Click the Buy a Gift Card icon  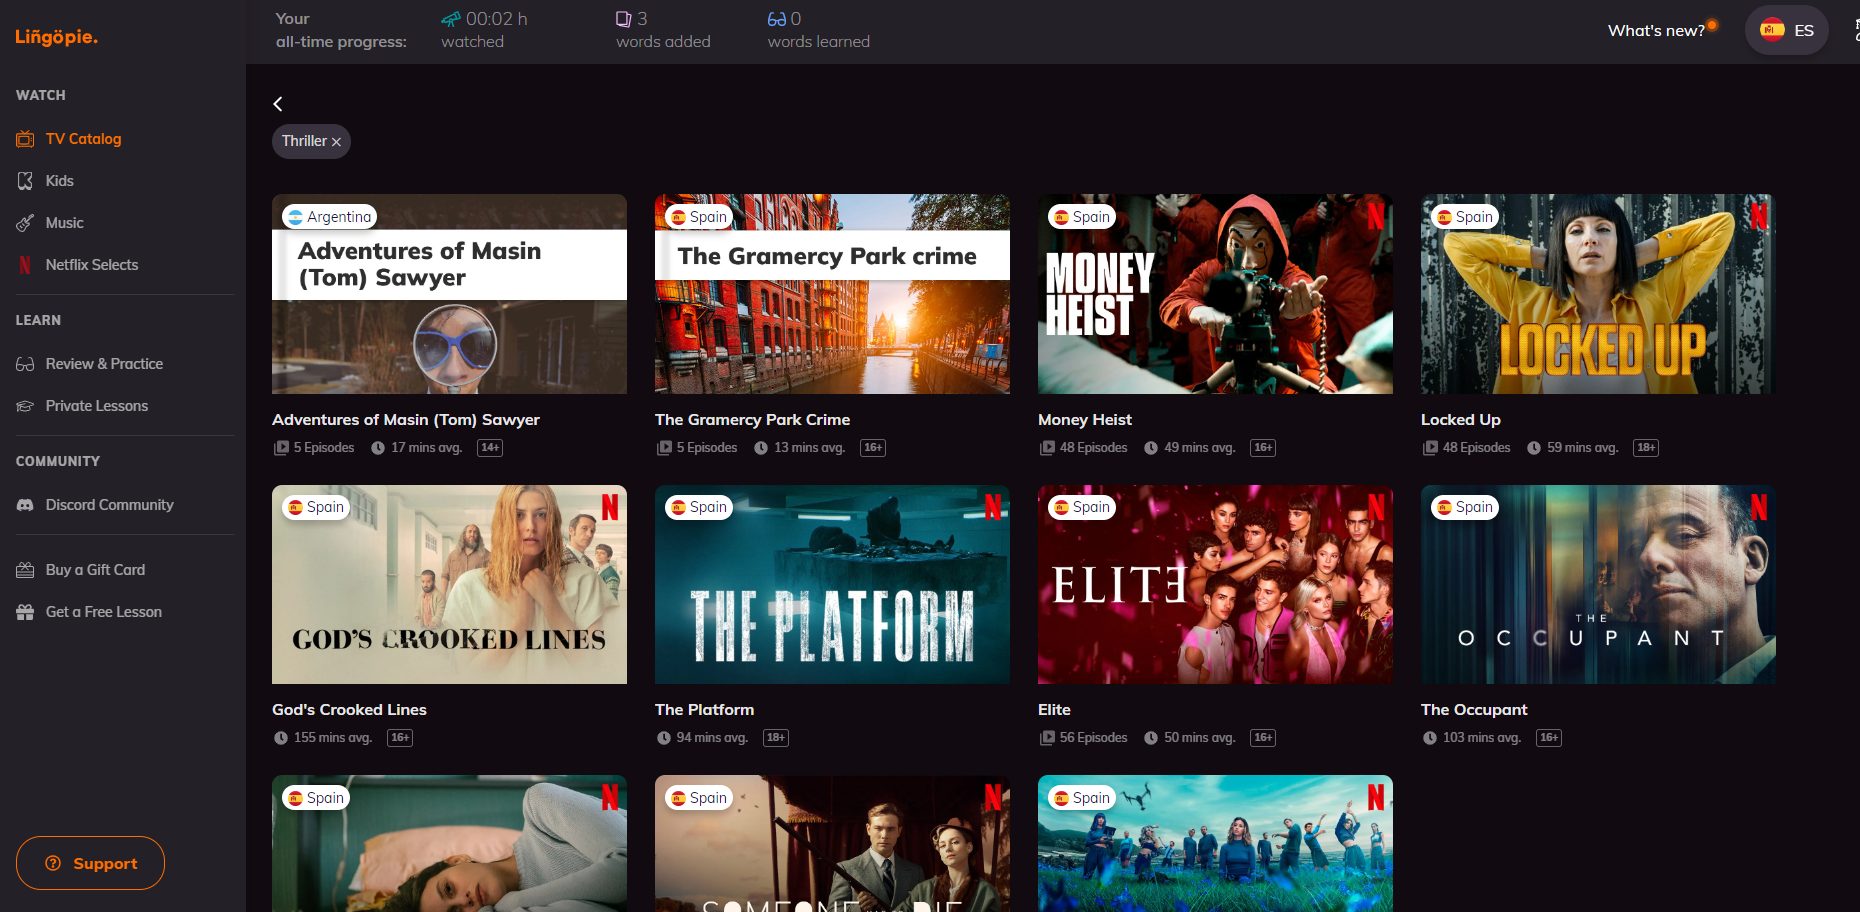(x=25, y=570)
